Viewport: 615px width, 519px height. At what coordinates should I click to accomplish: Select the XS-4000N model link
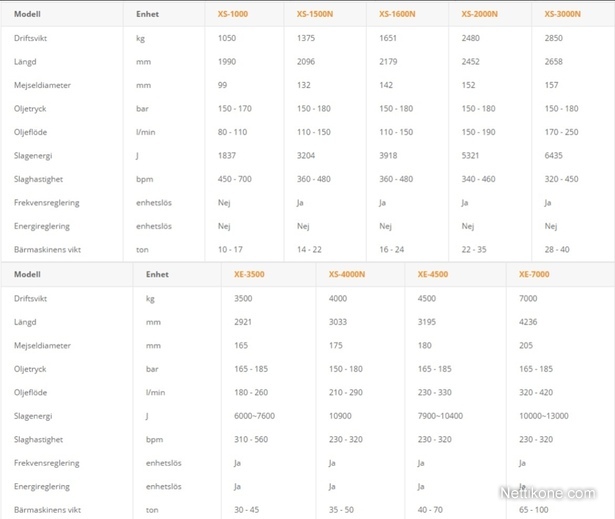tap(347, 274)
